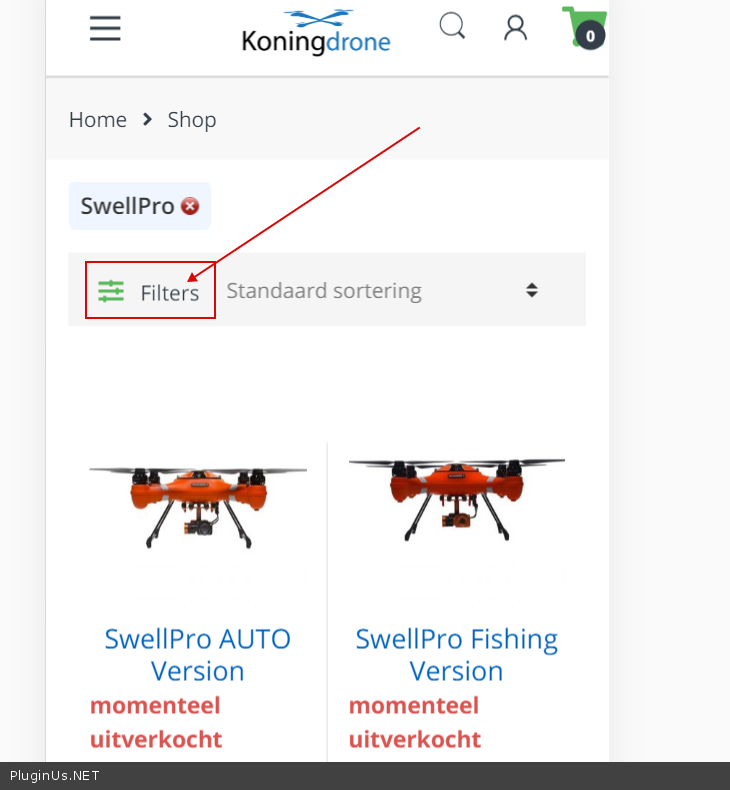Open the SwellPro AUTO Version title link
Screen dimensions: 730x790
198,654
